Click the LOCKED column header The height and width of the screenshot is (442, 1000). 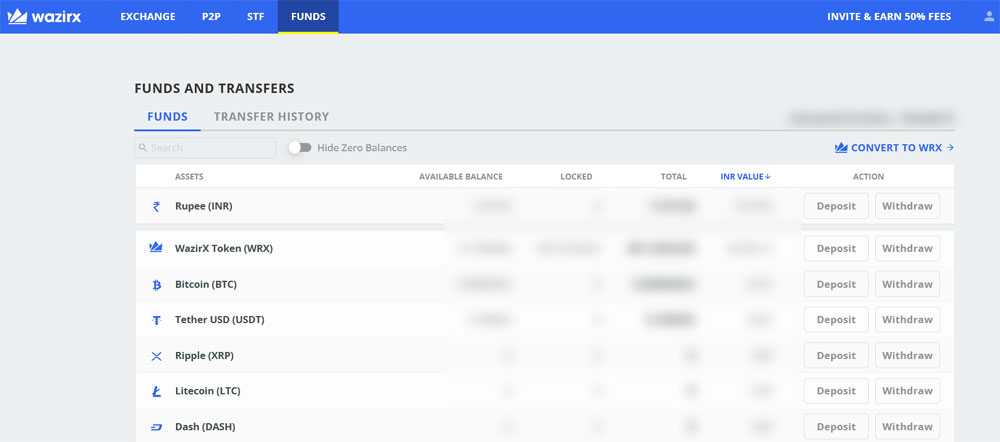[x=576, y=177]
